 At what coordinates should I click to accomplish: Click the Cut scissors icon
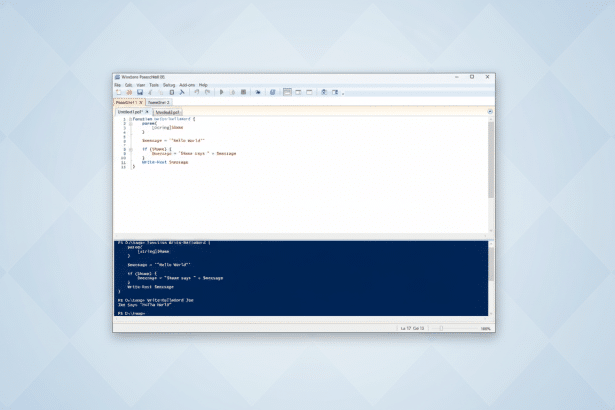(150, 92)
